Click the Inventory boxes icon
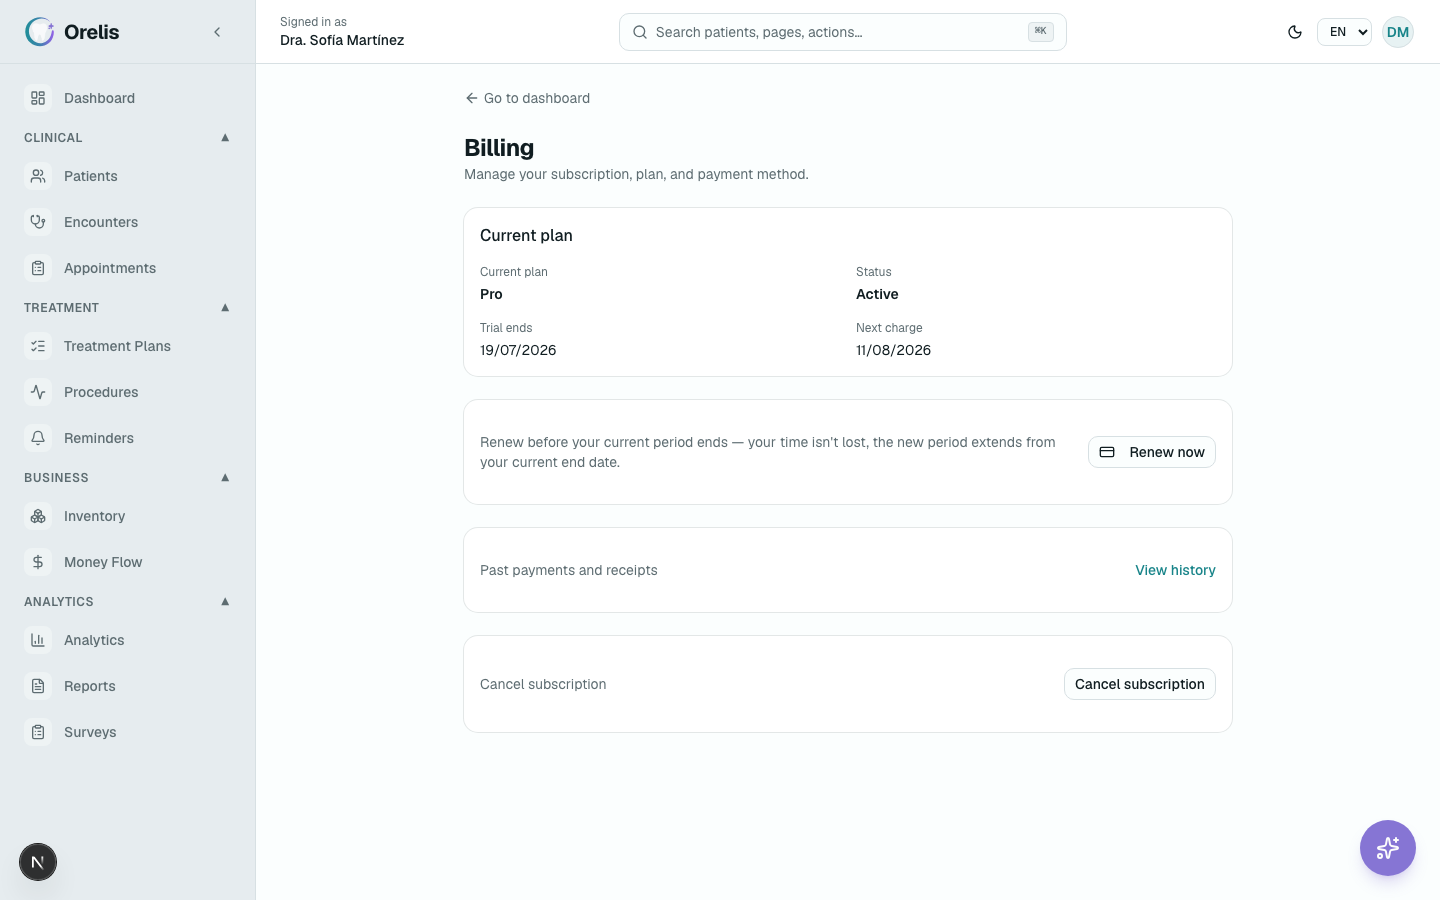This screenshot has width=1440, height=900. [x=38, y=516]
